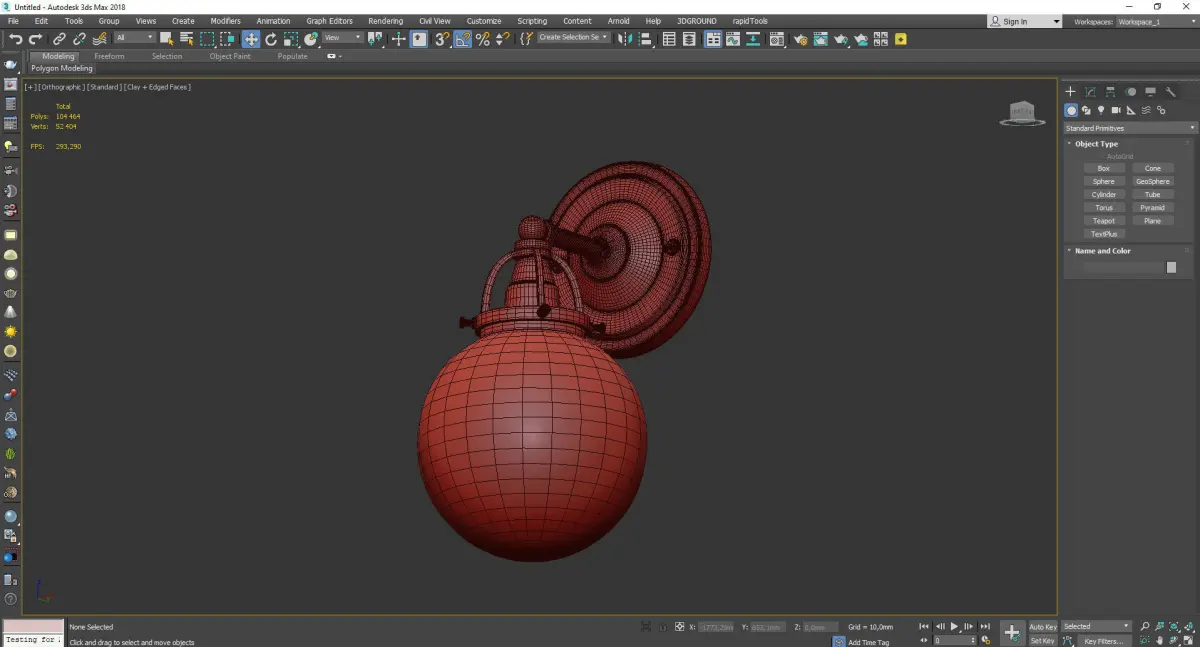Image resolution: width=1200 pixels, height=647 pixels.
Task: Open the Hierarchy panel tab icon
Action: [1110, 92]
